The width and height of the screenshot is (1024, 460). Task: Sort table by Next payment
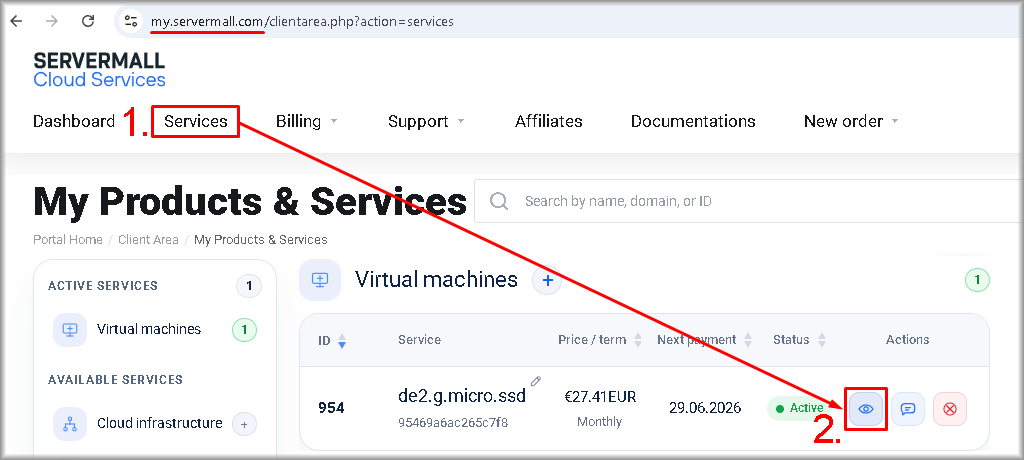[705, 340]
